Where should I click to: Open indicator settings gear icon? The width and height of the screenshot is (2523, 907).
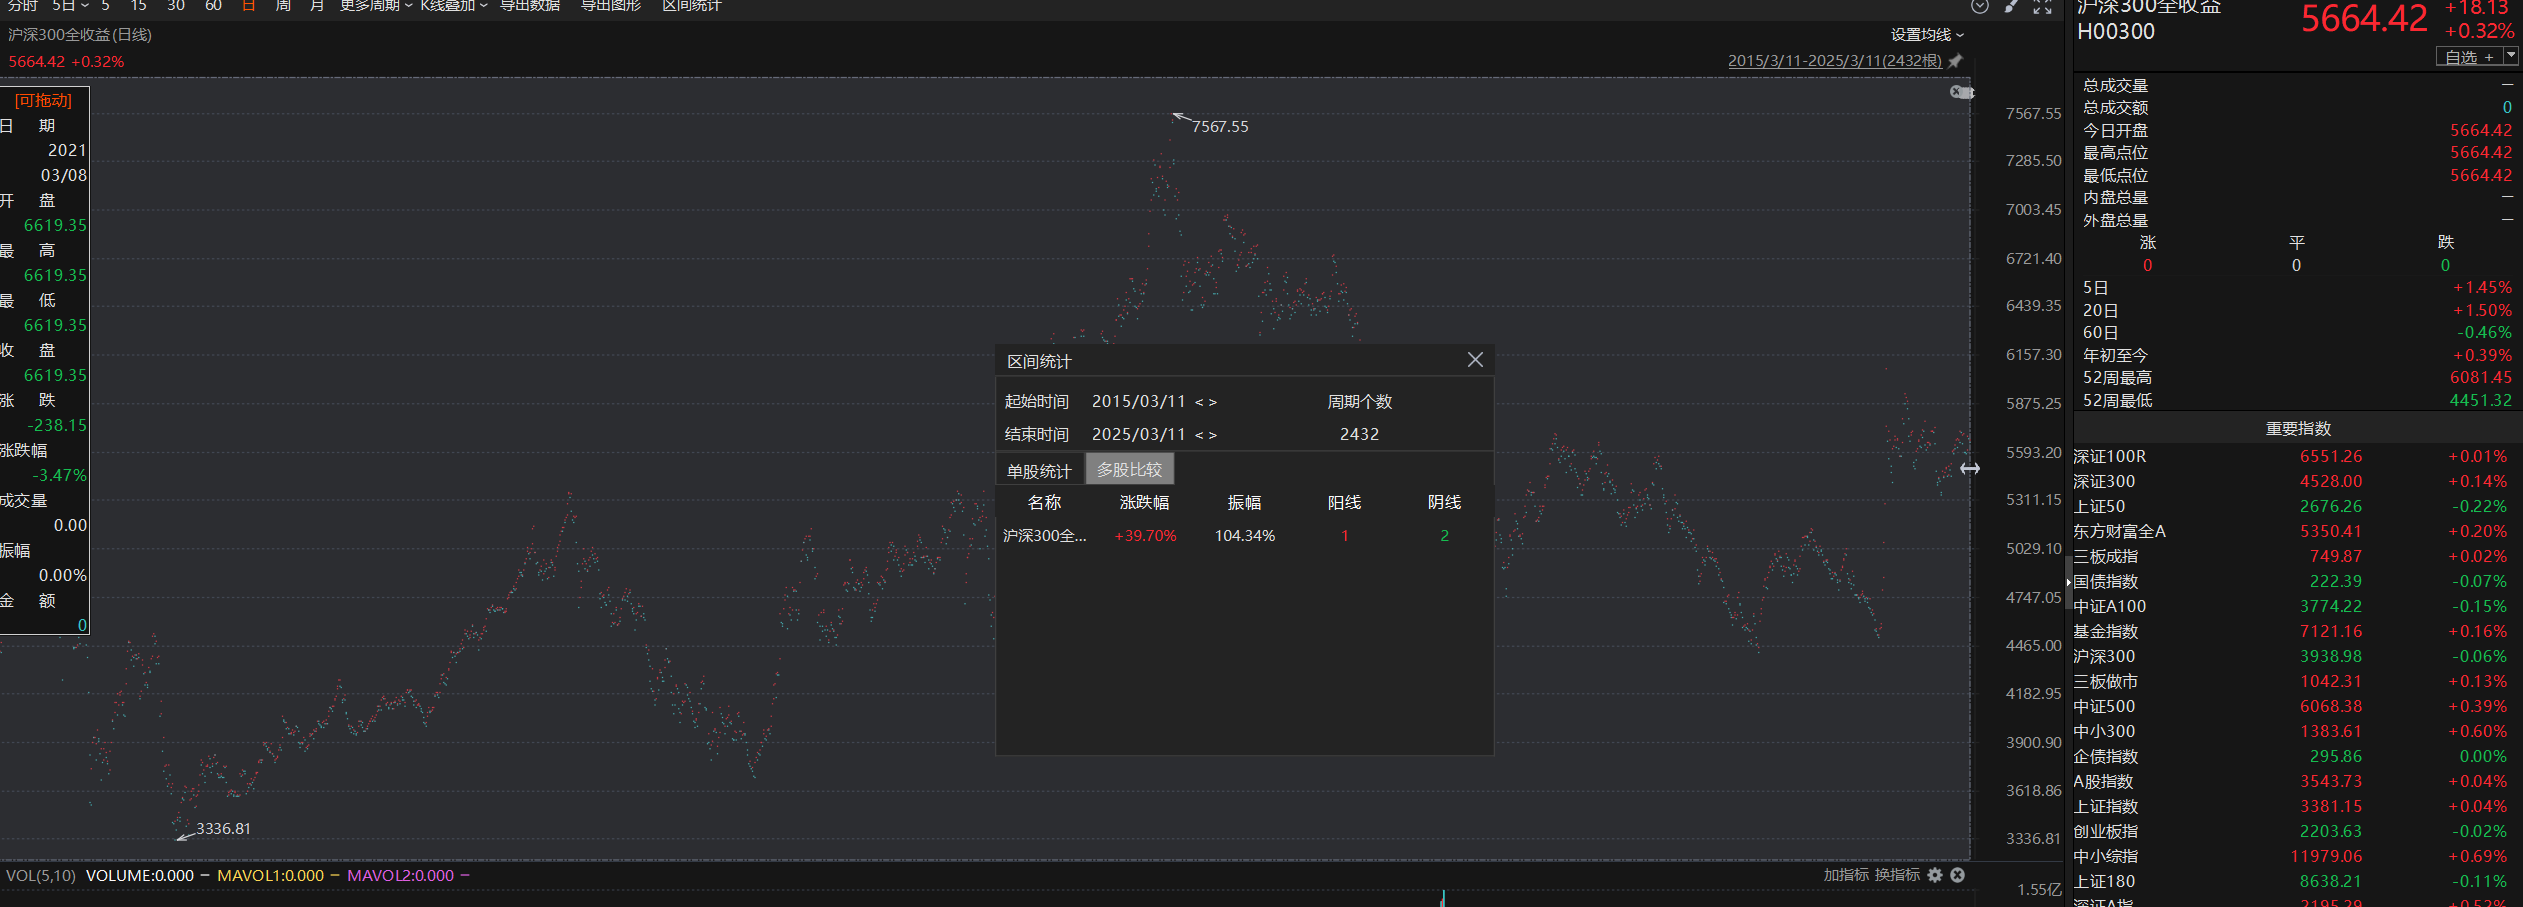tap(1935, 875)
